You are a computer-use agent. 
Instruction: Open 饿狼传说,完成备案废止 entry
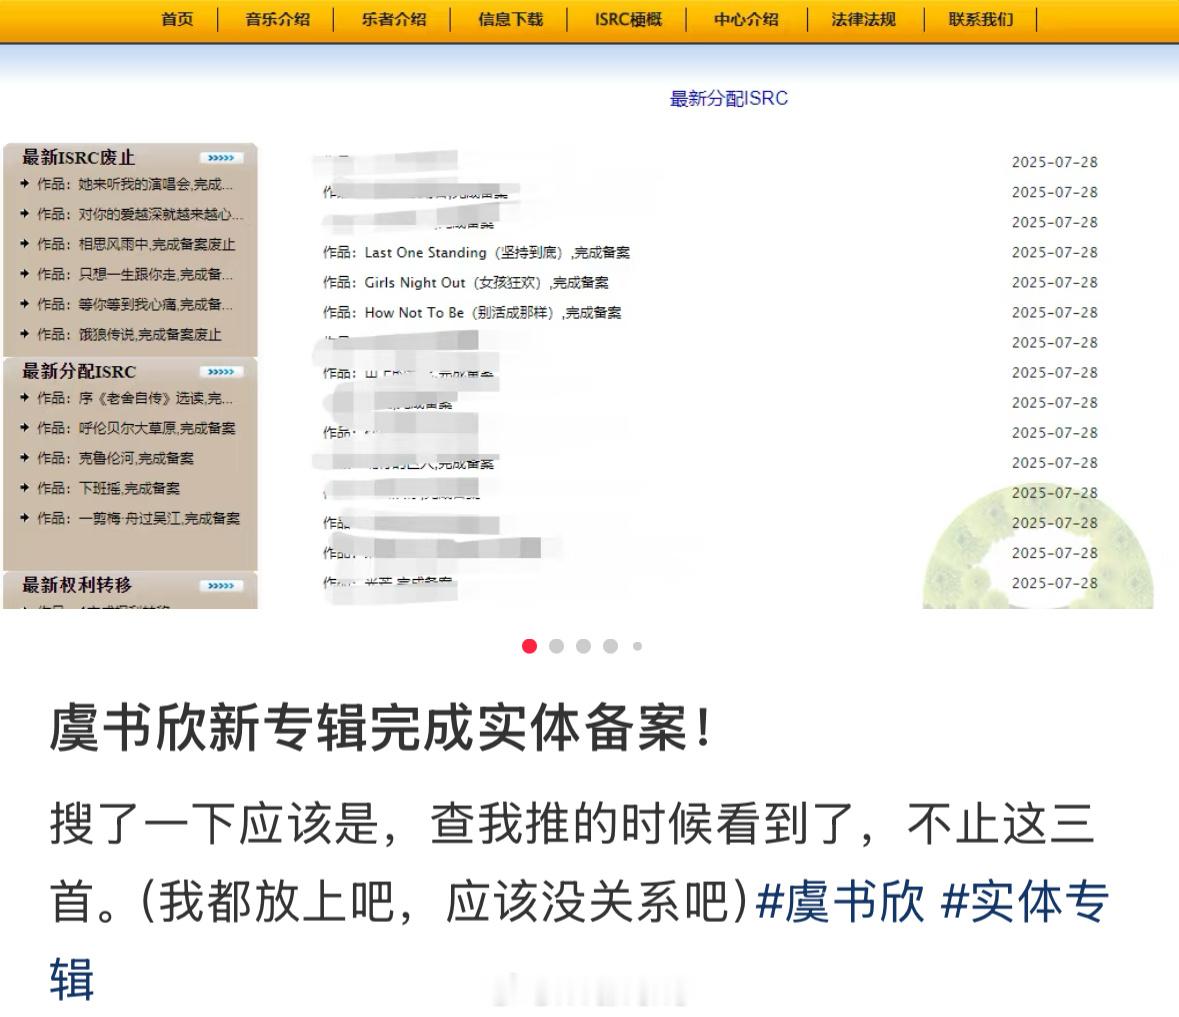[129, 334]
